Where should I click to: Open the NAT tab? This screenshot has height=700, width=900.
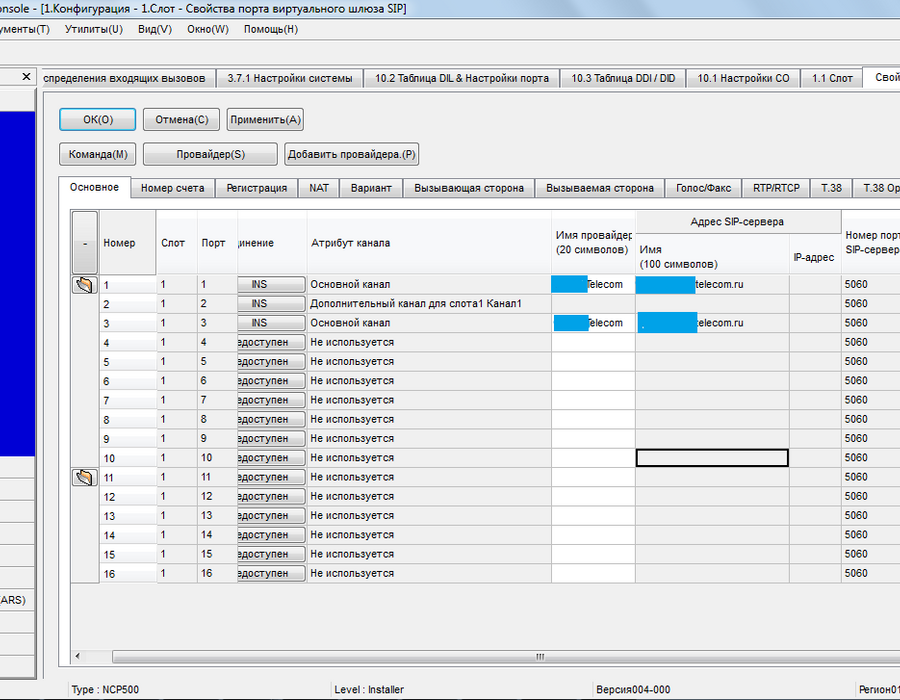[x=319, y=188]
